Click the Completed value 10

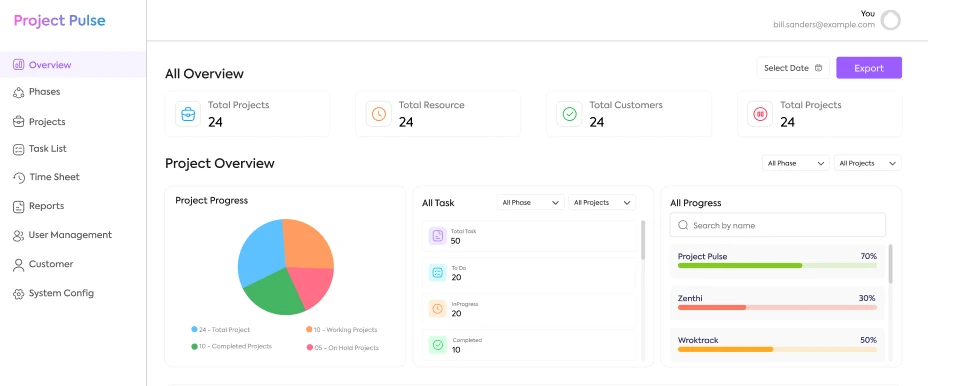456,350
